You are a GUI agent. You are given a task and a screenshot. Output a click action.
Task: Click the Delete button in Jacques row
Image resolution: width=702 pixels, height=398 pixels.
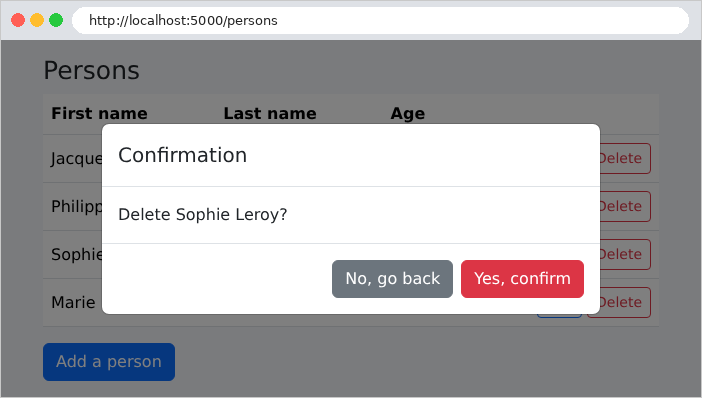click(x=625, y=158)
